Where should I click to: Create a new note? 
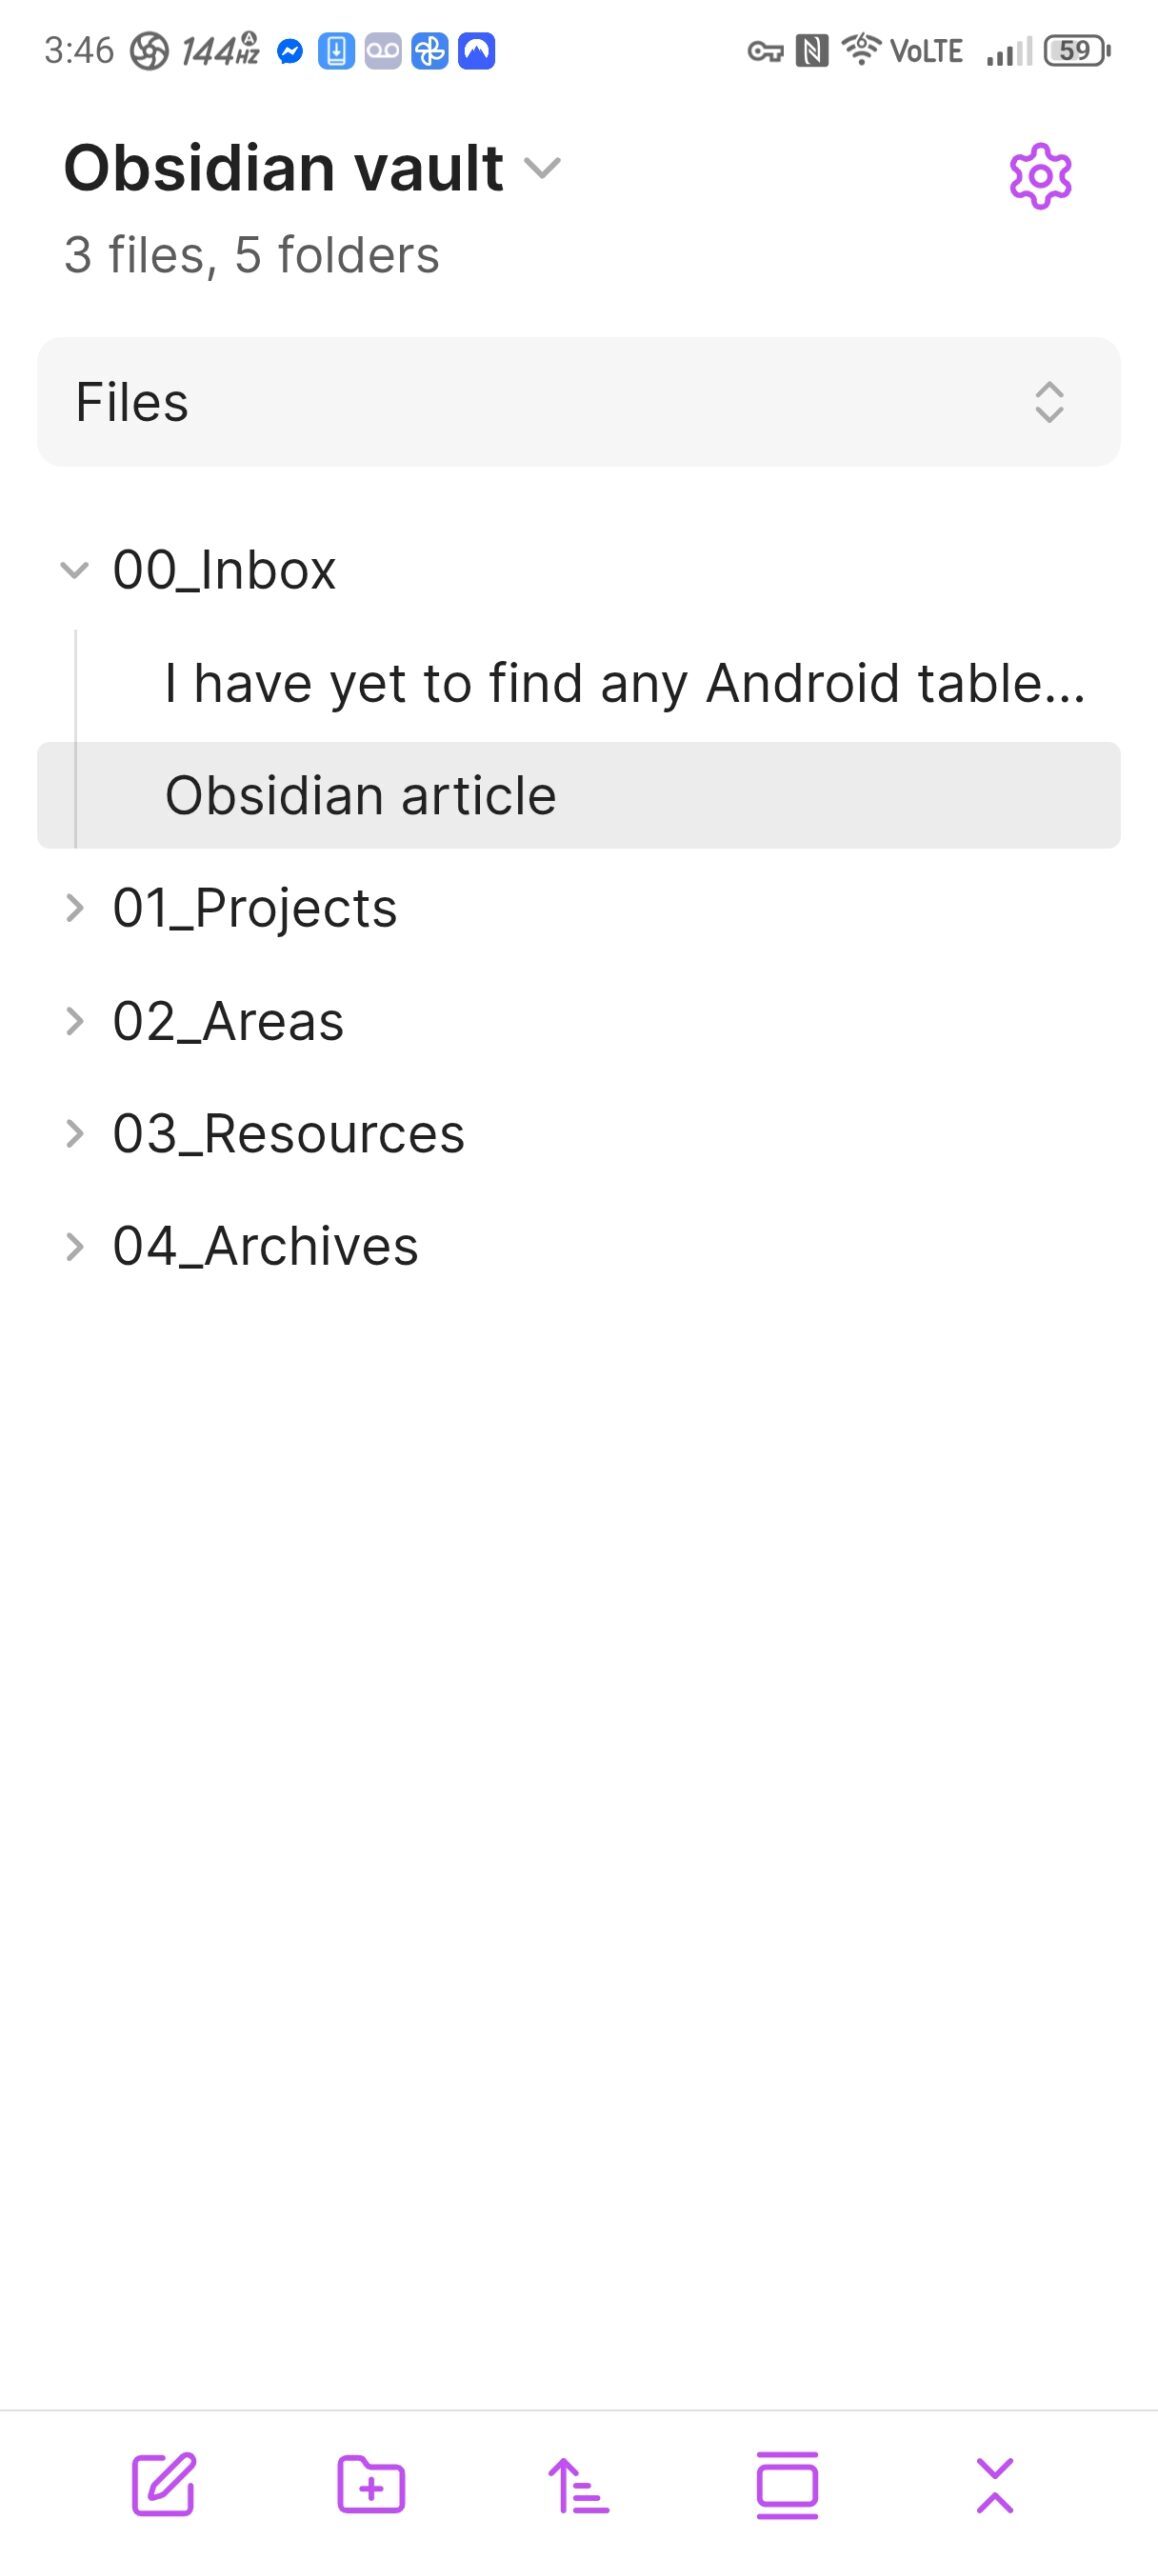pyautogui.click(x=164, y=2484)
